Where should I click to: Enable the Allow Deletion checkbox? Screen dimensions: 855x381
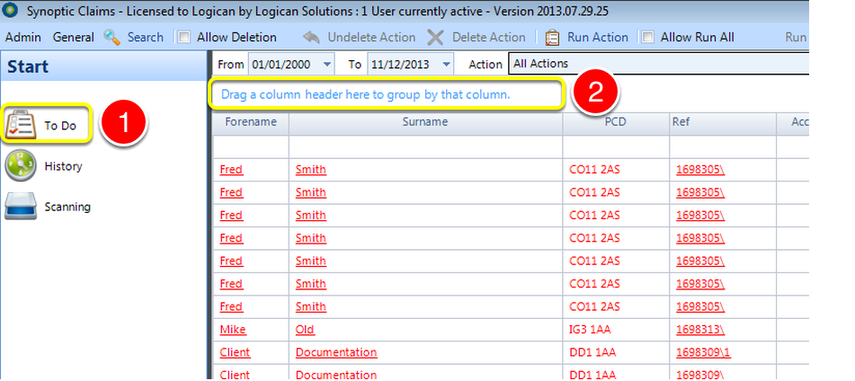[x=185, y=37]
